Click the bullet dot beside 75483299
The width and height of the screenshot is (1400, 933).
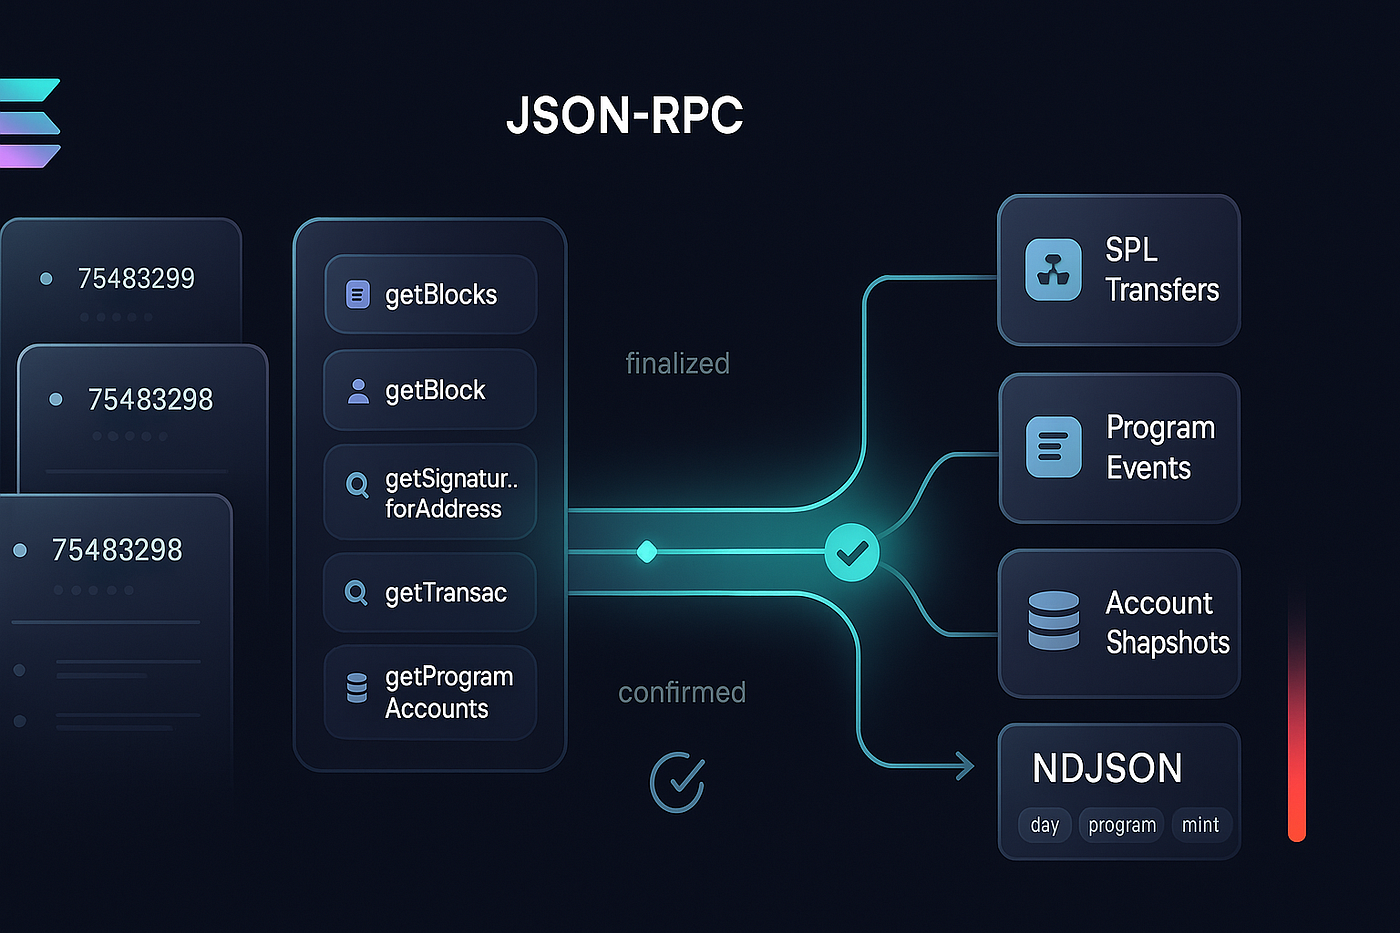pos(46,279)
